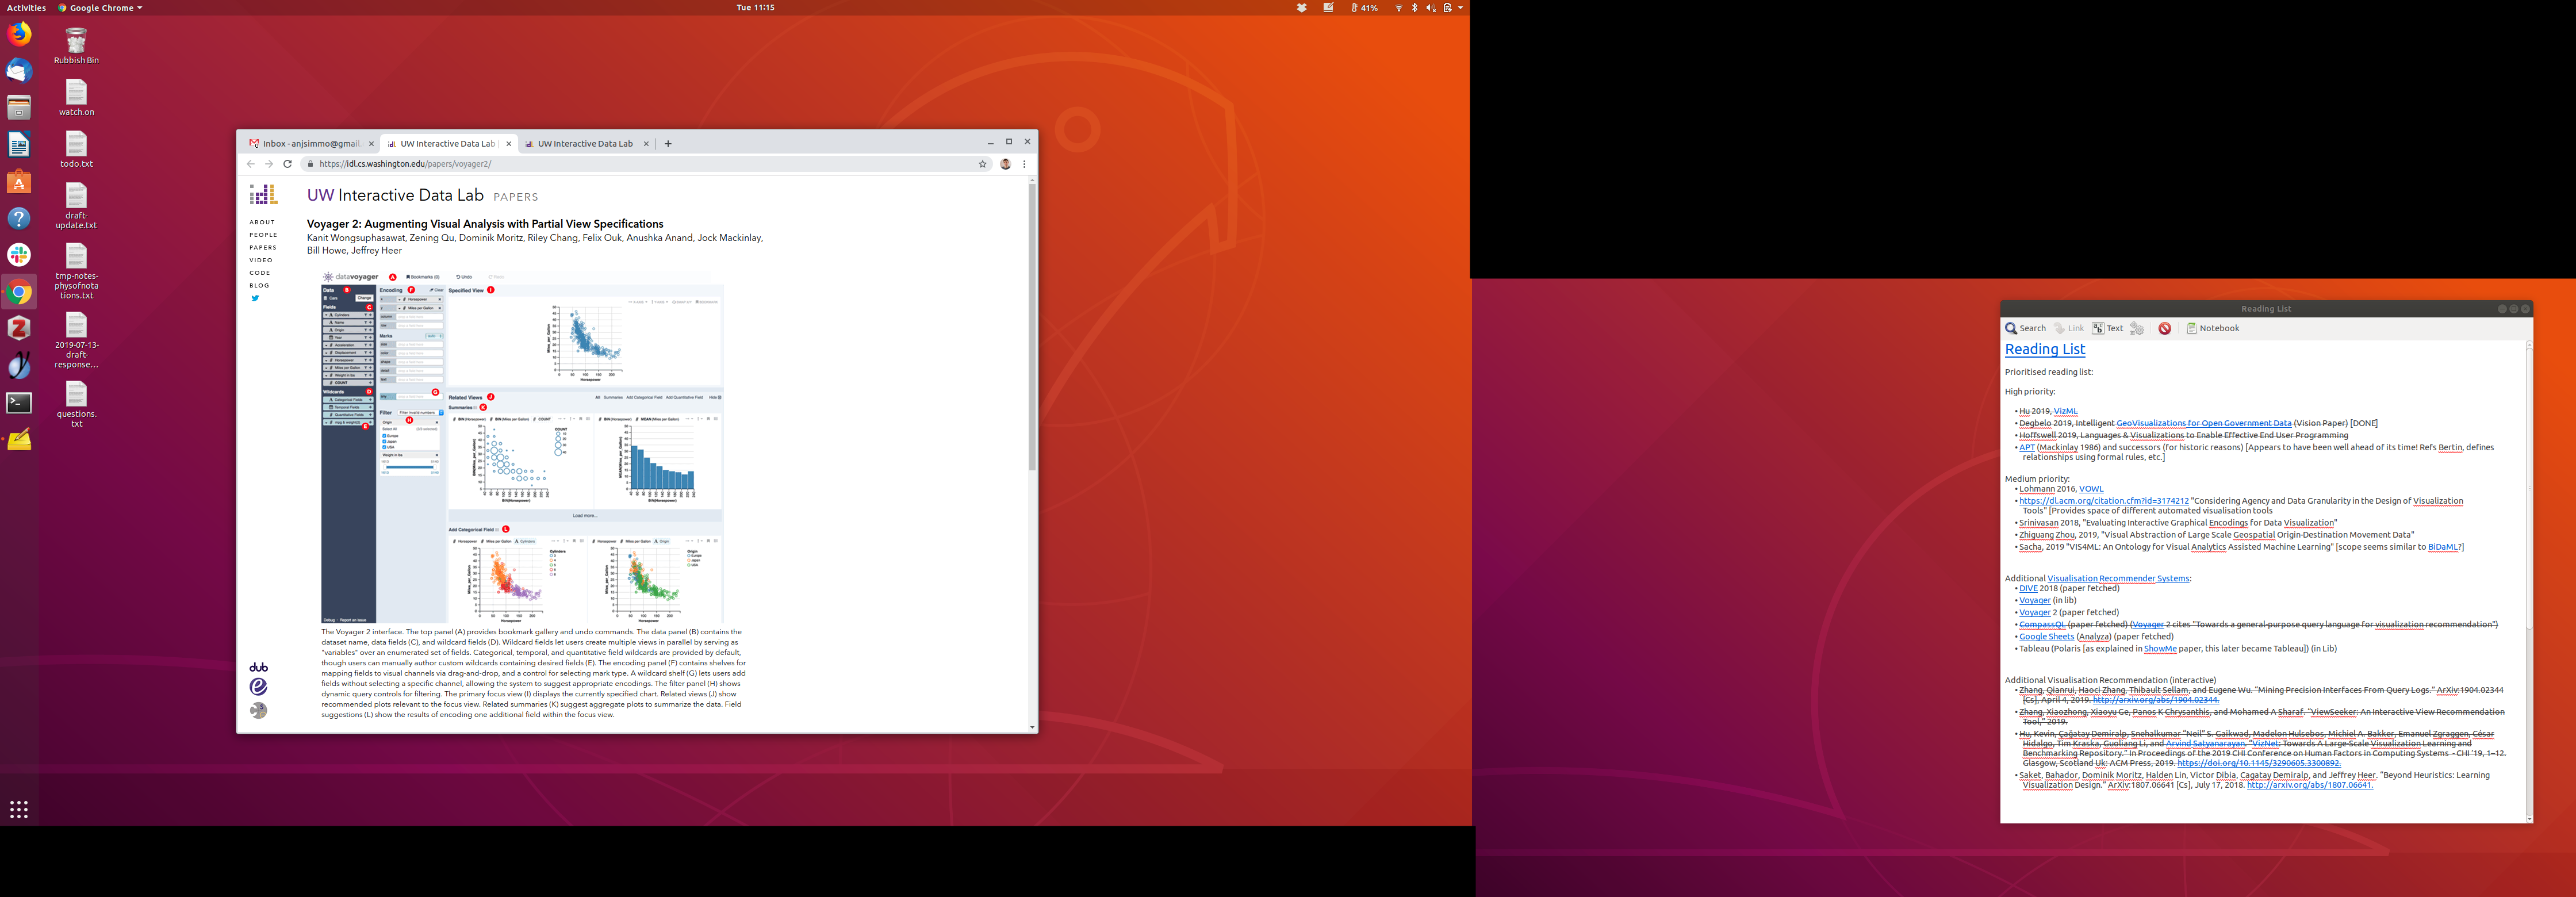This screenshot has width=2576, height=897.
Task: Bookmark this page with the star icon
Action: click(982, 164)
